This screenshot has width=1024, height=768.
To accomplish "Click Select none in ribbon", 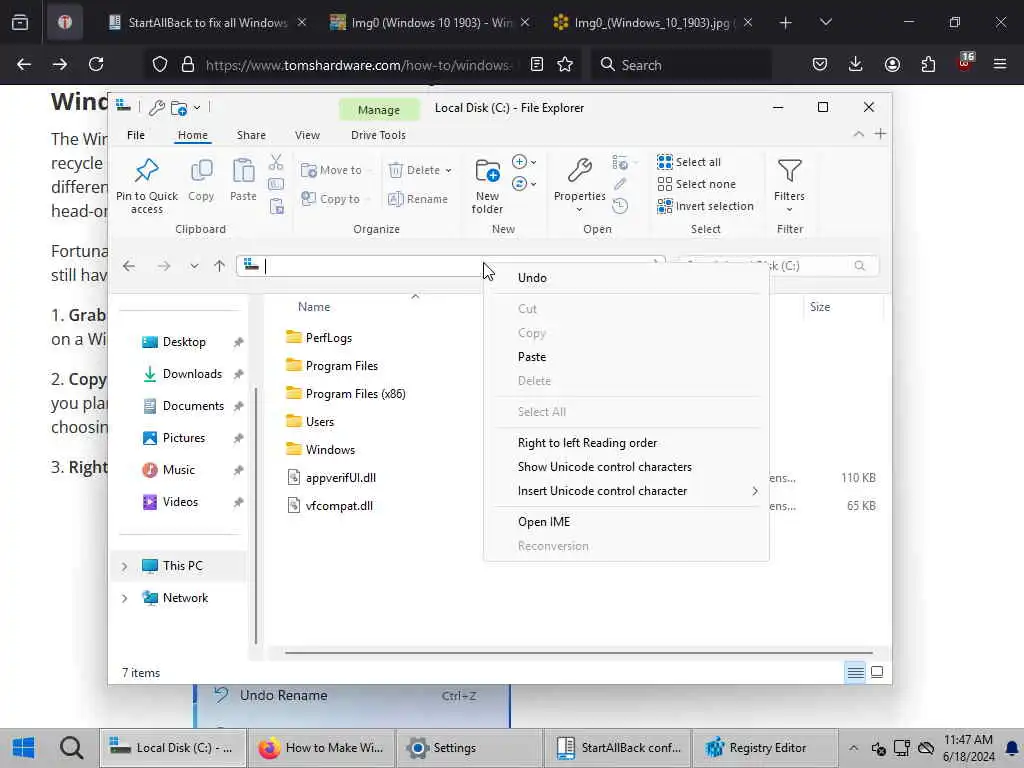I will [x=696, y=184].
